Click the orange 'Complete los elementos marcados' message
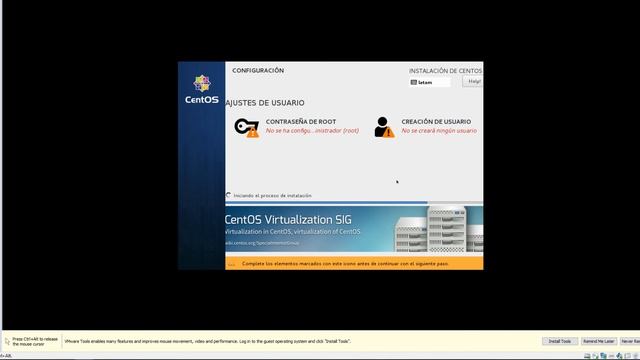The height and width of the screenshot is (360, 640). (x=345, y=264)
